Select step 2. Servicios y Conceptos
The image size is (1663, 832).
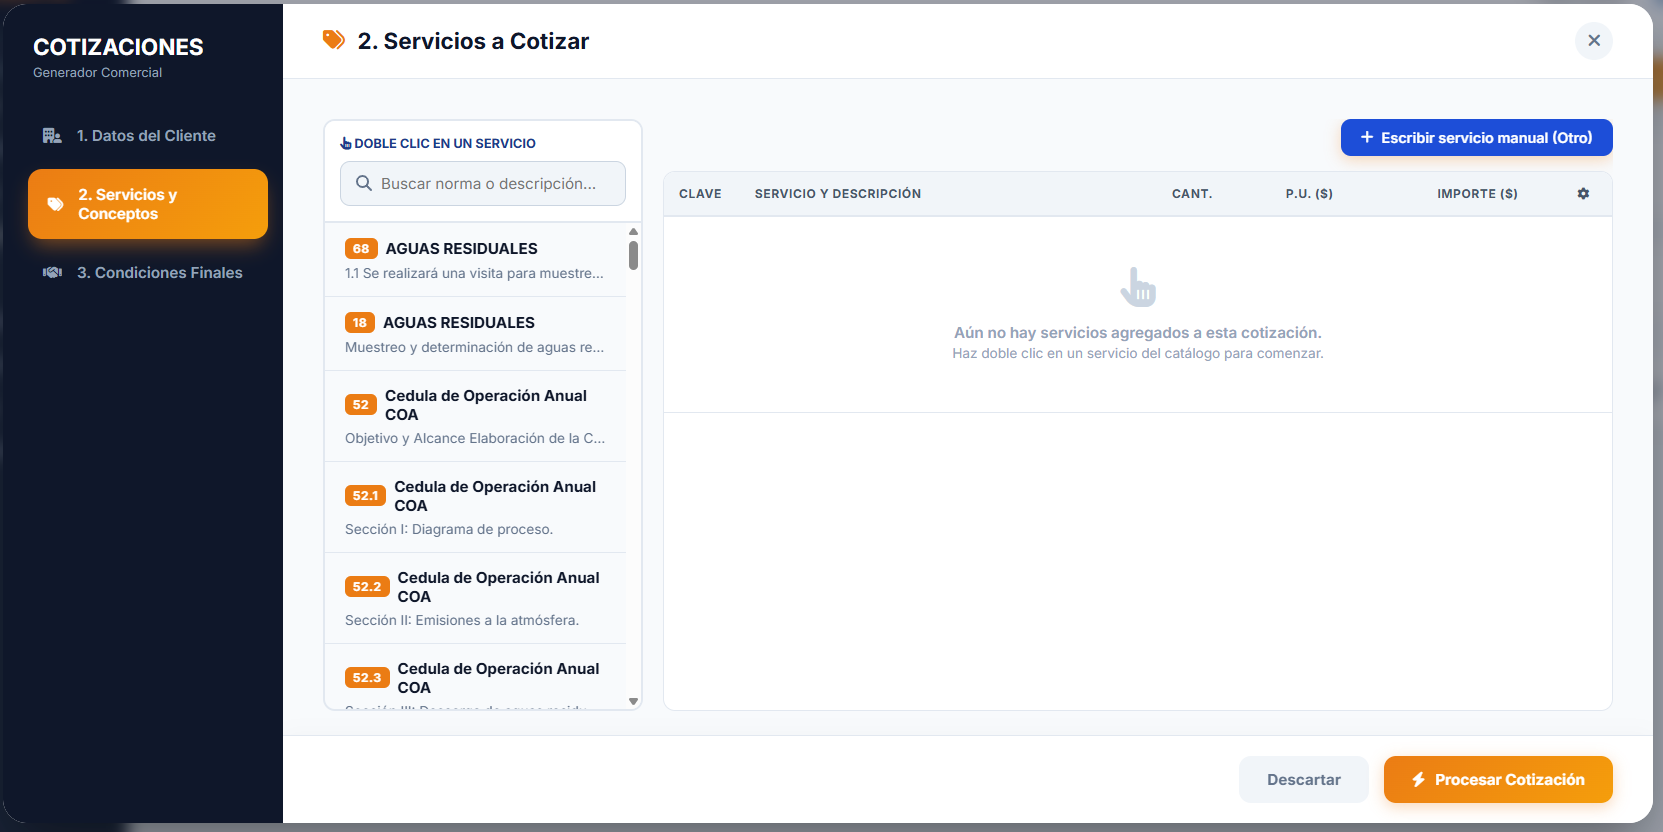tap(148, 204)
